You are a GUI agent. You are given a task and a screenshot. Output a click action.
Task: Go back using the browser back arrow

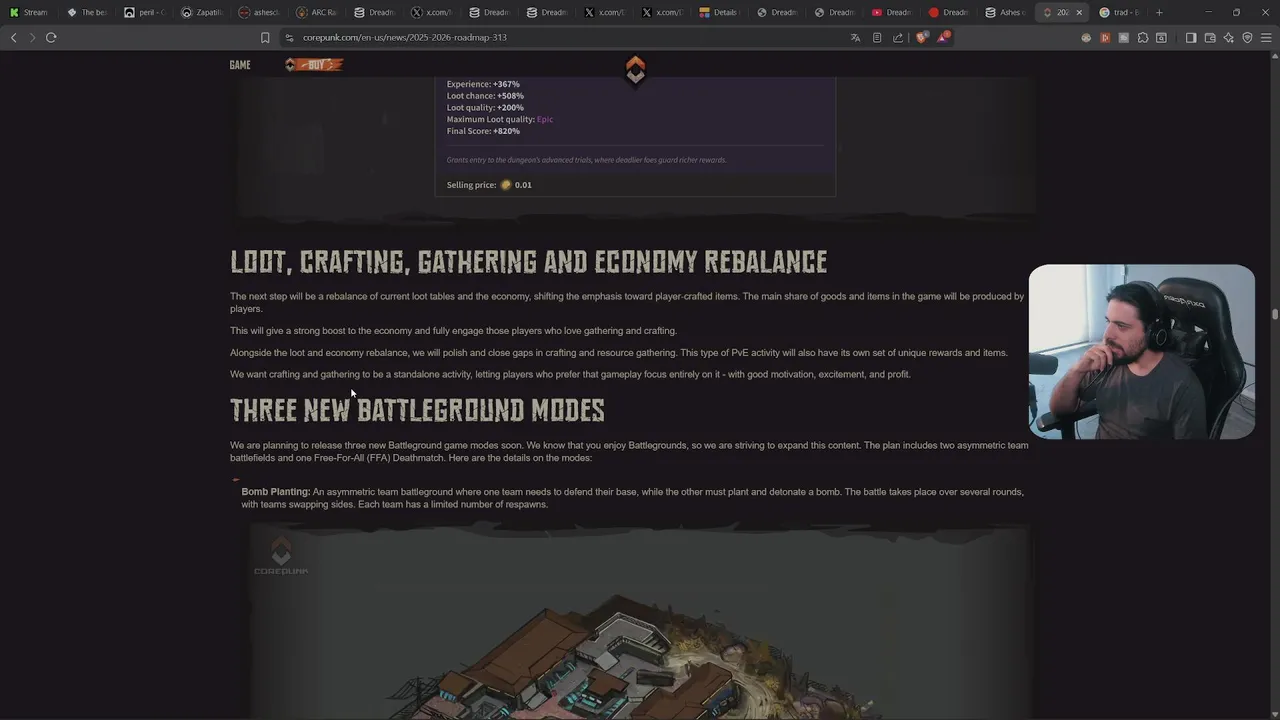13,37
